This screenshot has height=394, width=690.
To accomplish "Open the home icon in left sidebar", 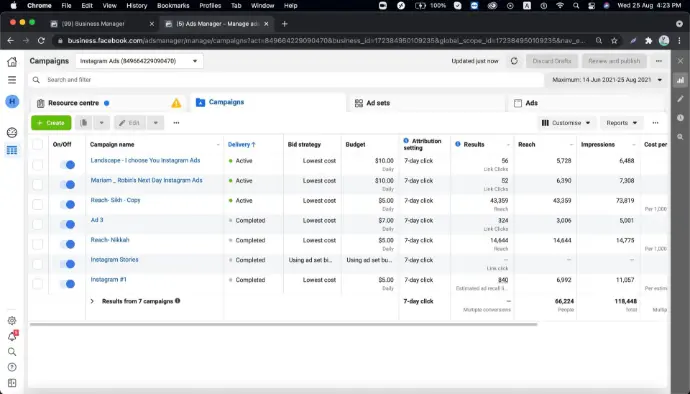I will coord(12,62).
